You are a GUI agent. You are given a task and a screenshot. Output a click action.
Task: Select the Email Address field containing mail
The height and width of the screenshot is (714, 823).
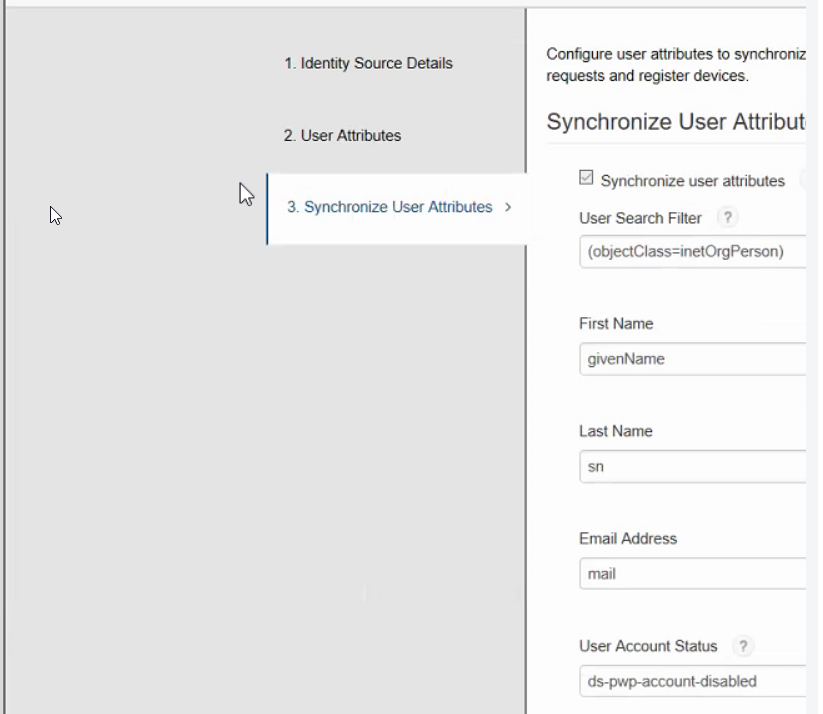pyautogui.click(x=692, y=574)
